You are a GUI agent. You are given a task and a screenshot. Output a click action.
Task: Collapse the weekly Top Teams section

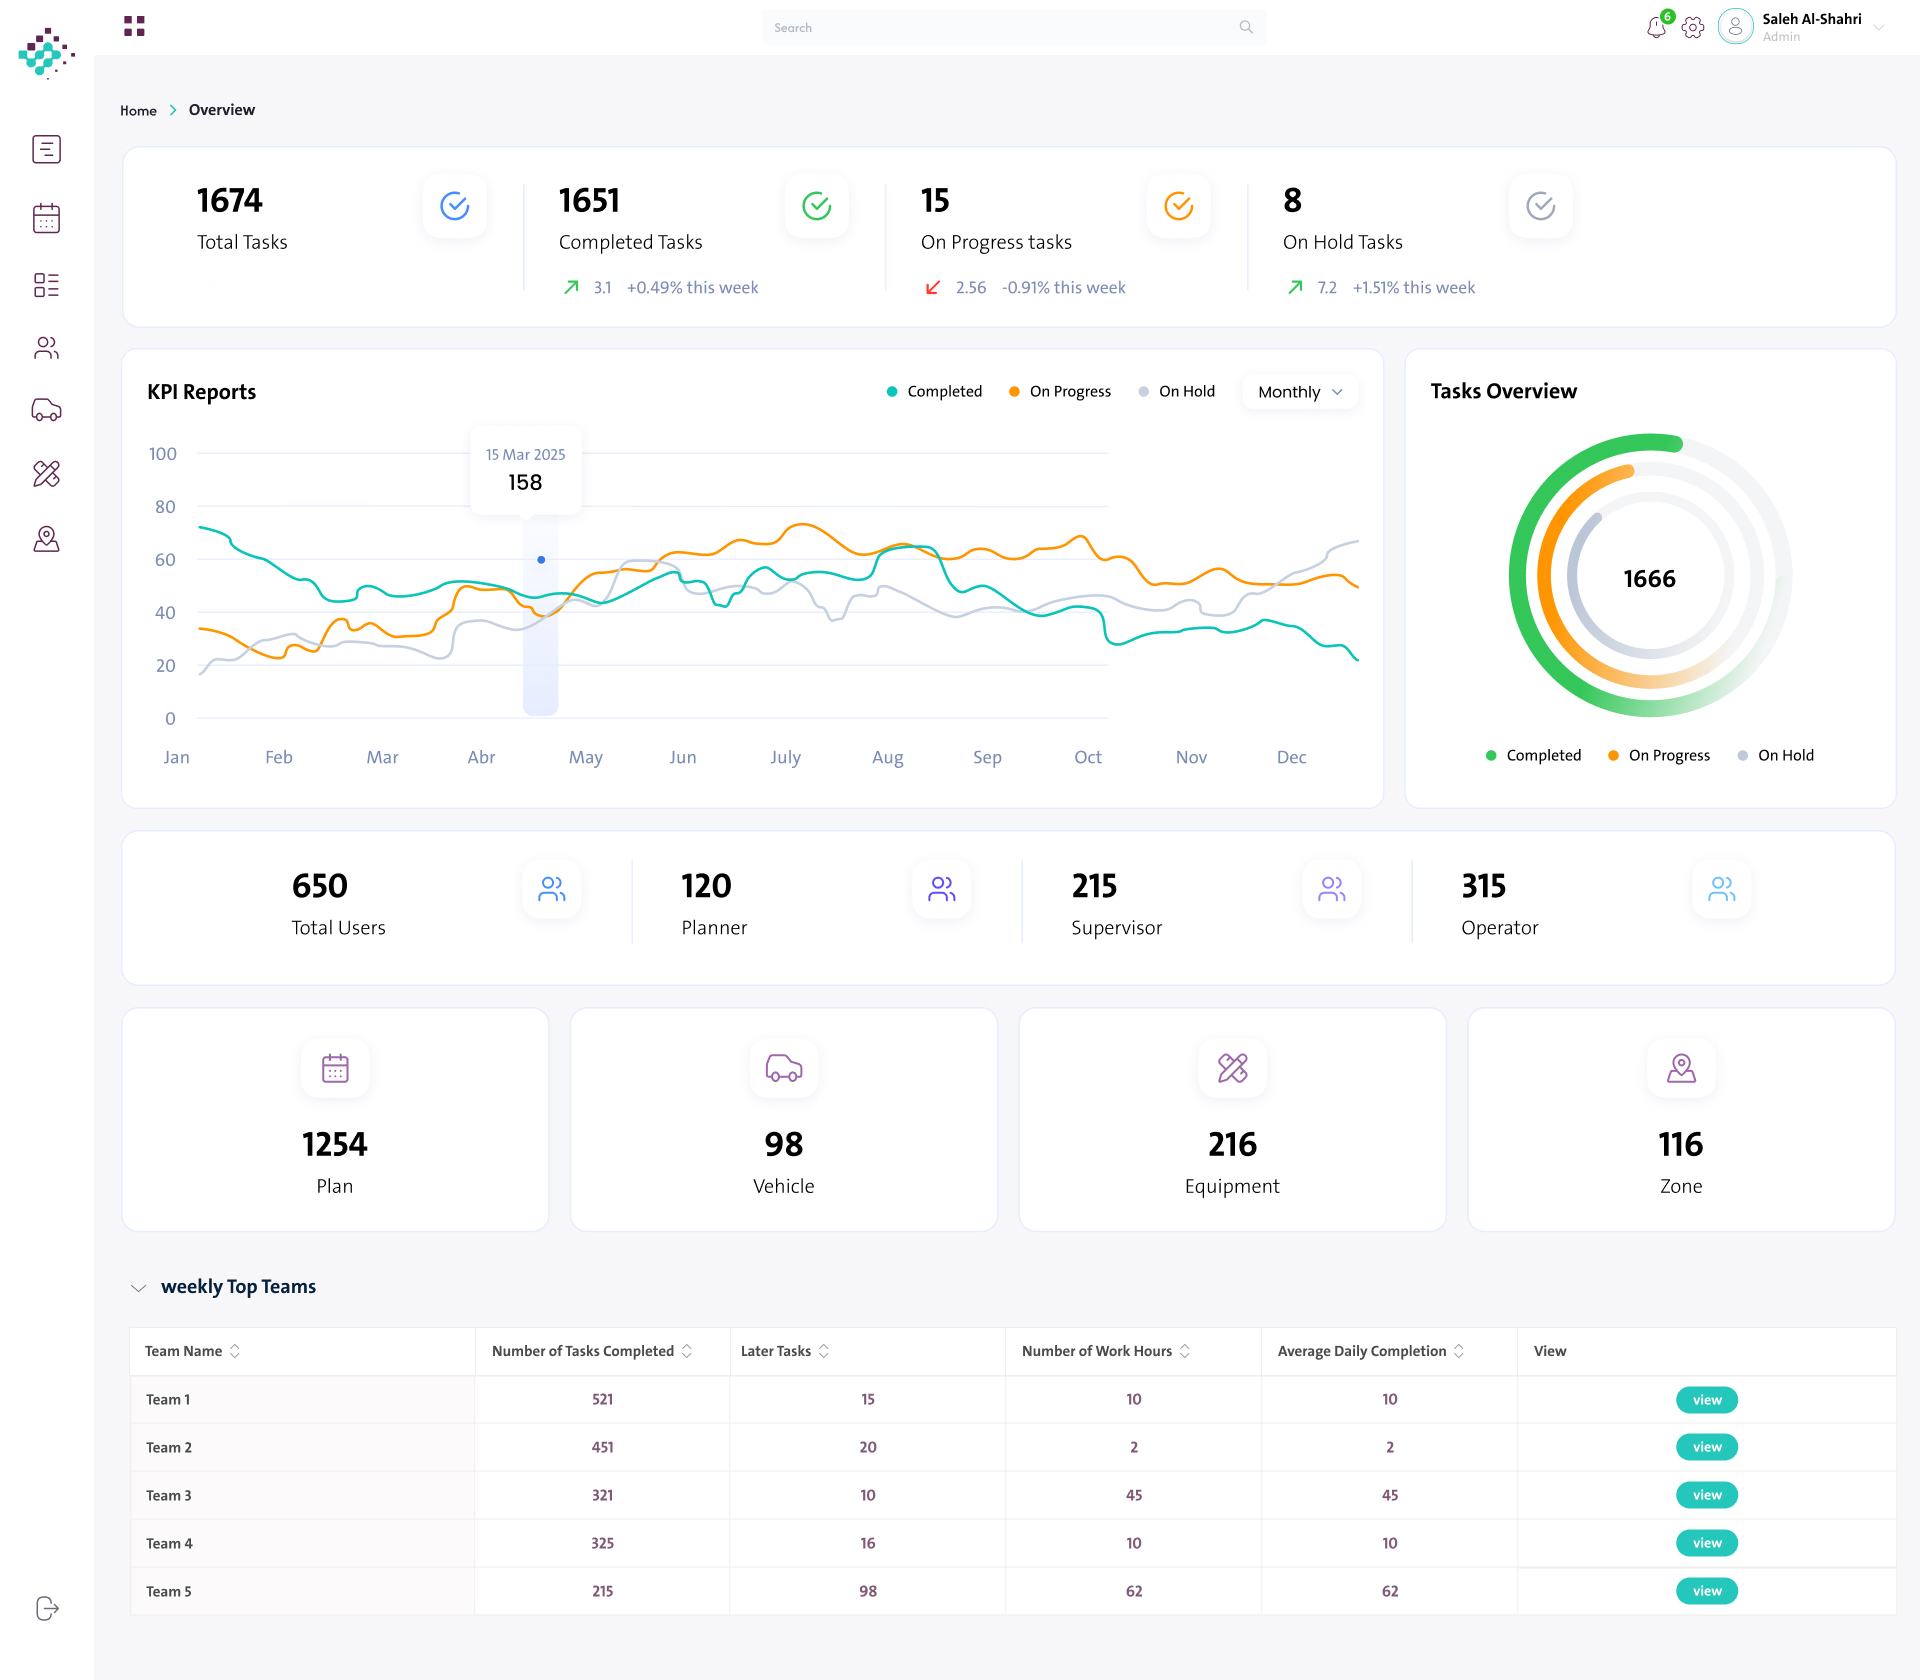coord(138,1288)
